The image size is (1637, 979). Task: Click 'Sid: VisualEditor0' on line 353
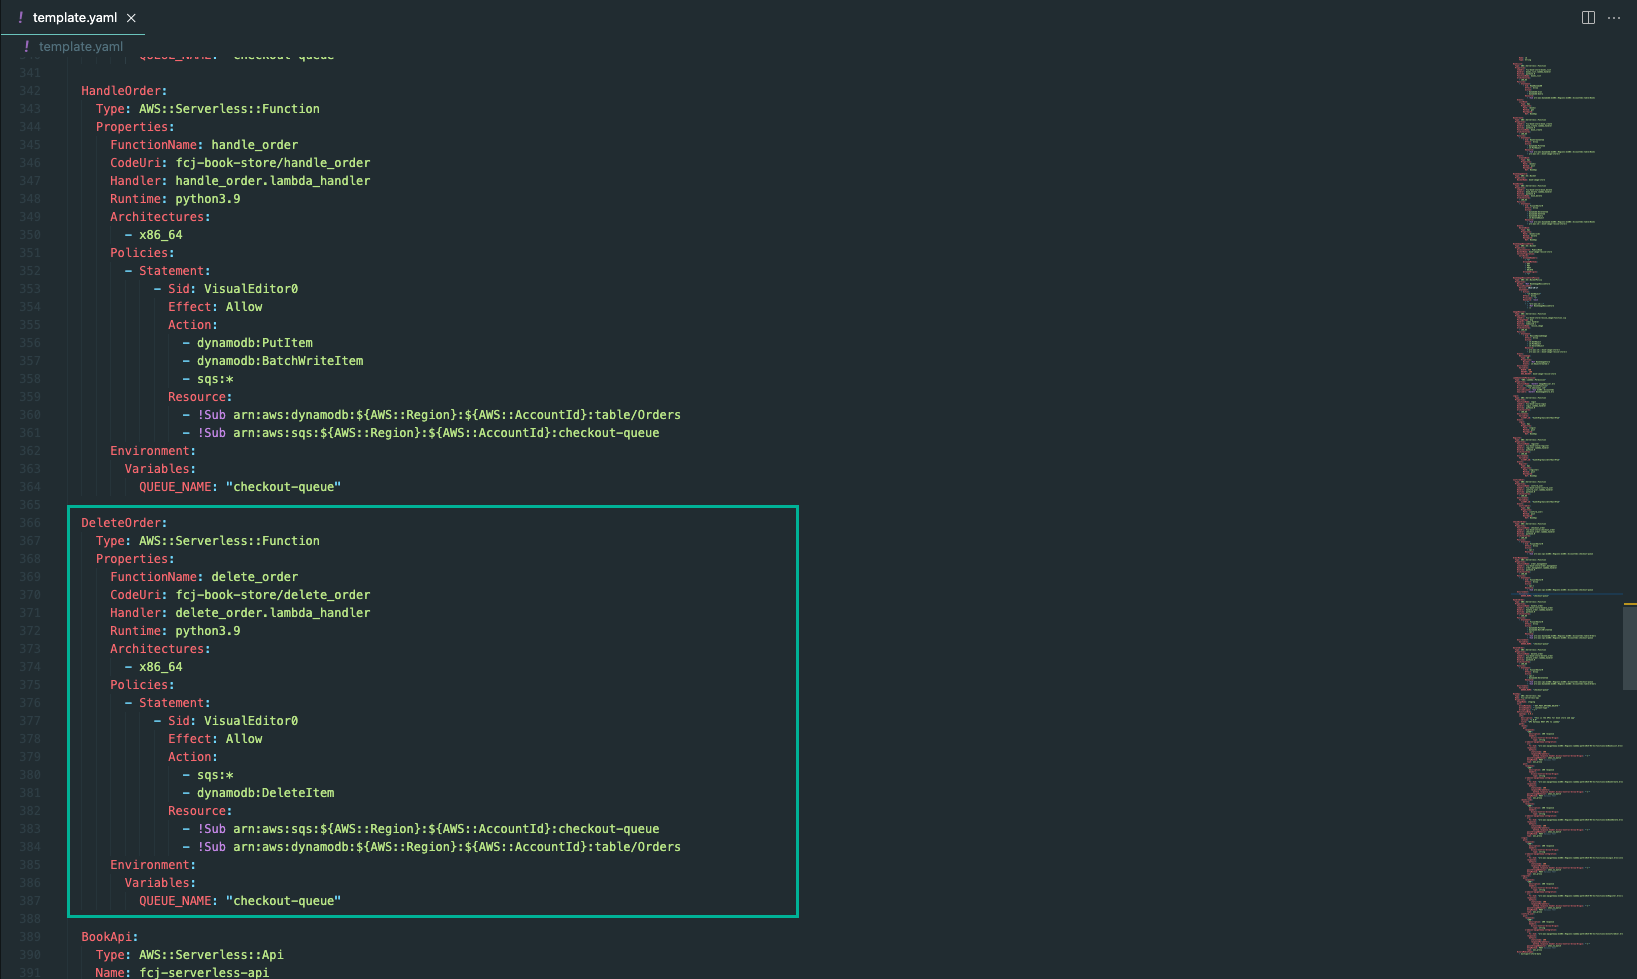233,289
